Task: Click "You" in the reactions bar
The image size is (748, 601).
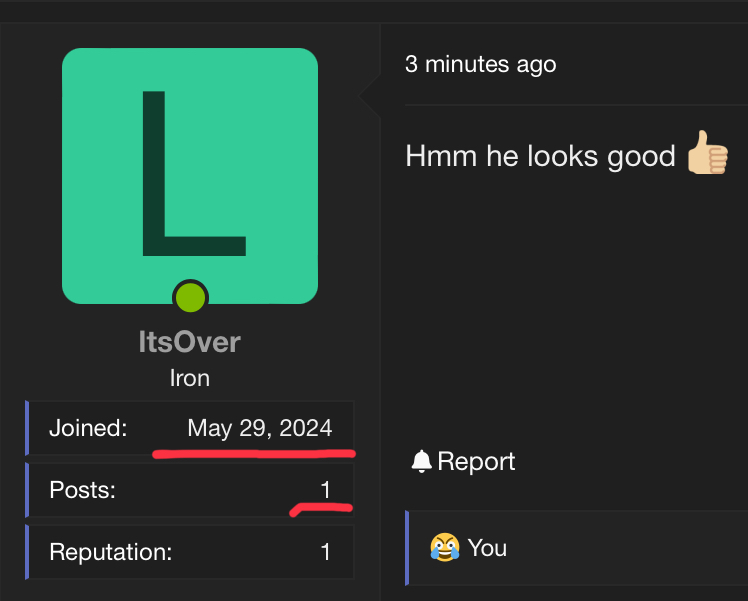Action: [487, 548]
